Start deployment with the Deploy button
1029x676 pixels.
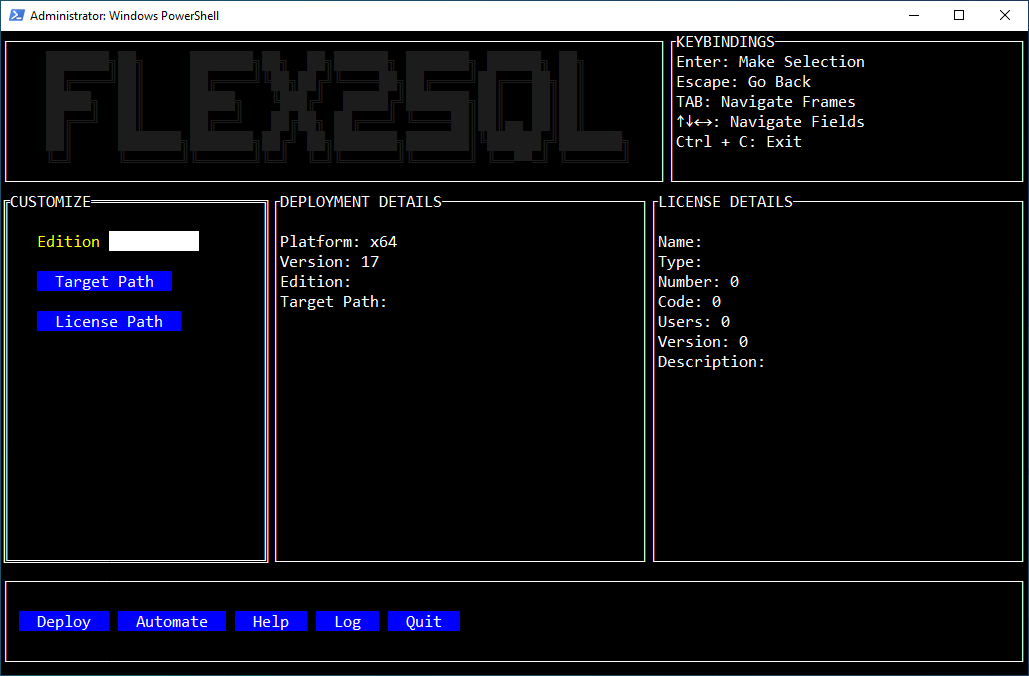(x=64, y=621)
